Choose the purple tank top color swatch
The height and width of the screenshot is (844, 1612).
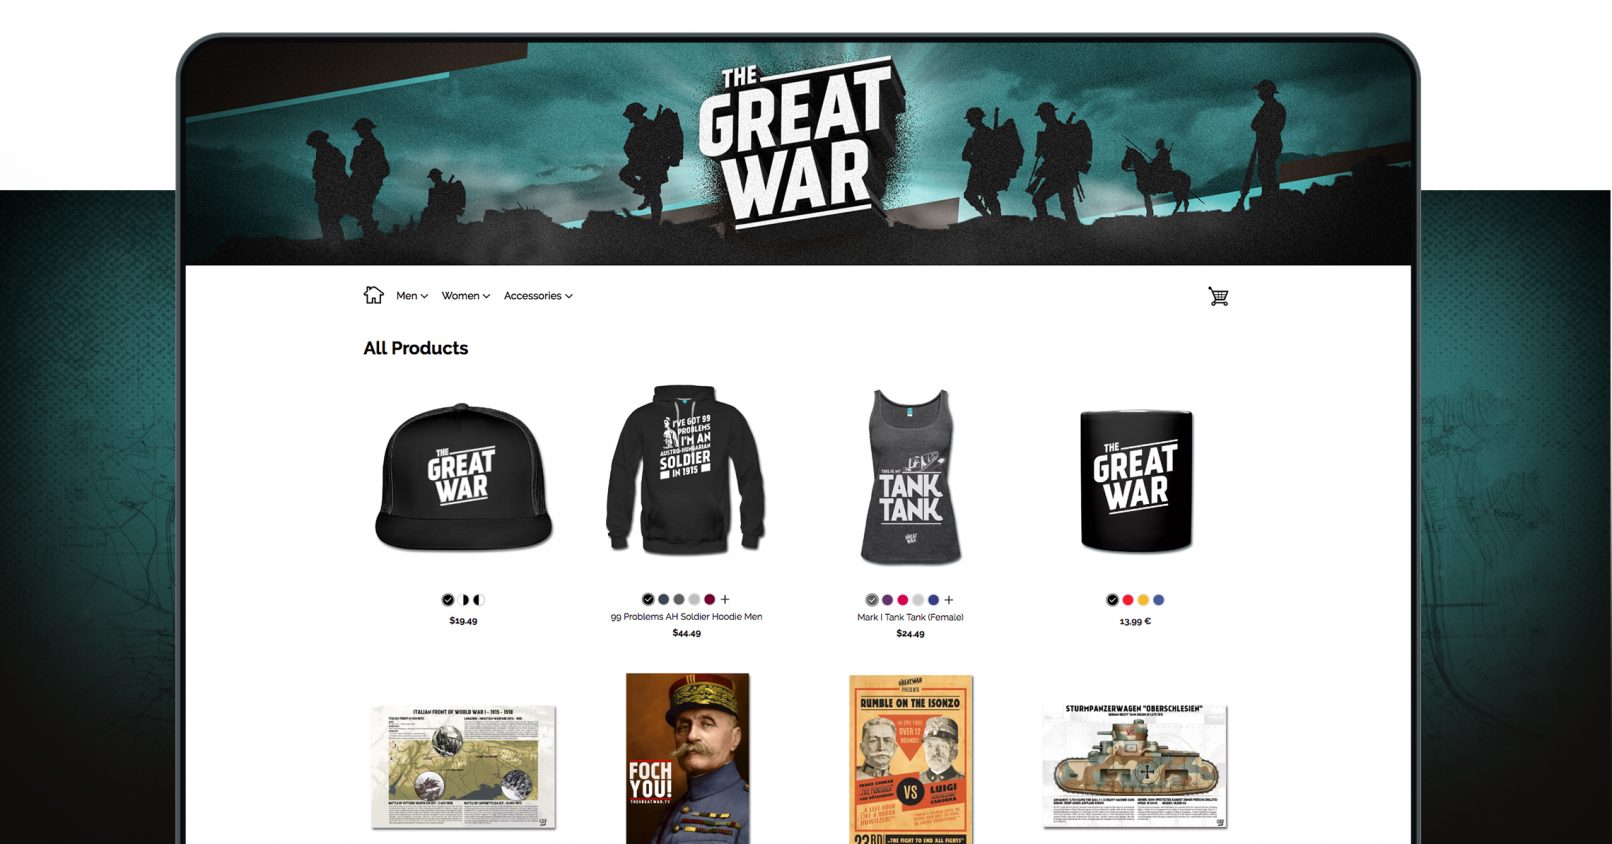point(887,600)
